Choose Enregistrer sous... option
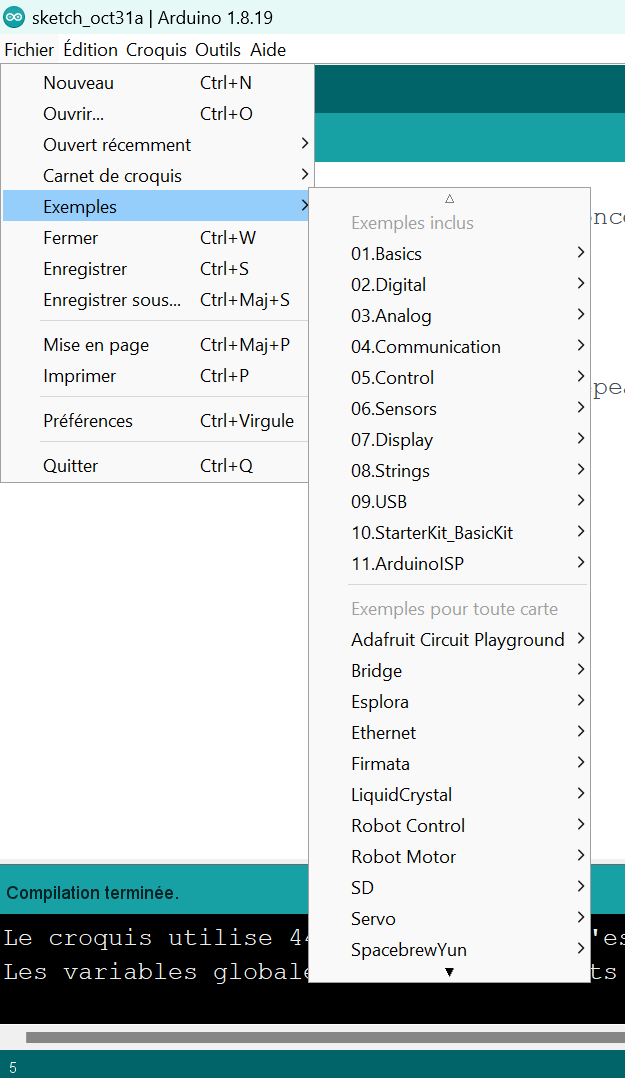The width and height of the screenshot is (625, 1078). 157,300
